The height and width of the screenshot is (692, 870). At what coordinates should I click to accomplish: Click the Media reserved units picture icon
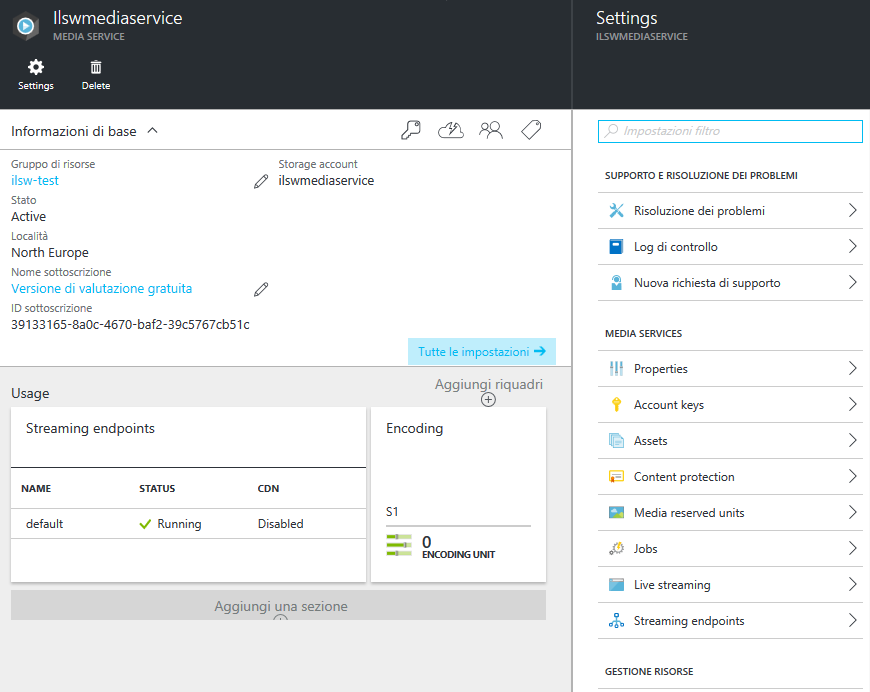[616, 512]
